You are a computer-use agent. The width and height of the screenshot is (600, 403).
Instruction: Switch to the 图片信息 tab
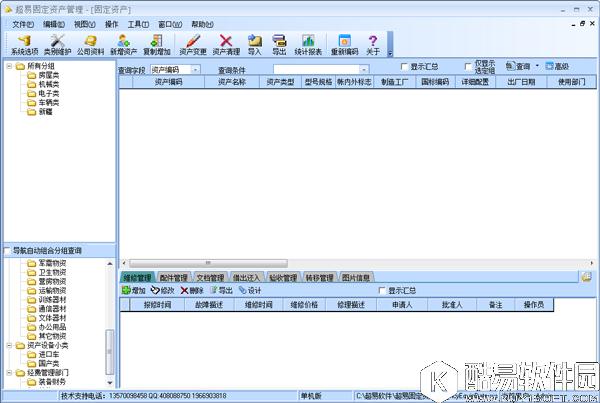click(x=356, y=277)
